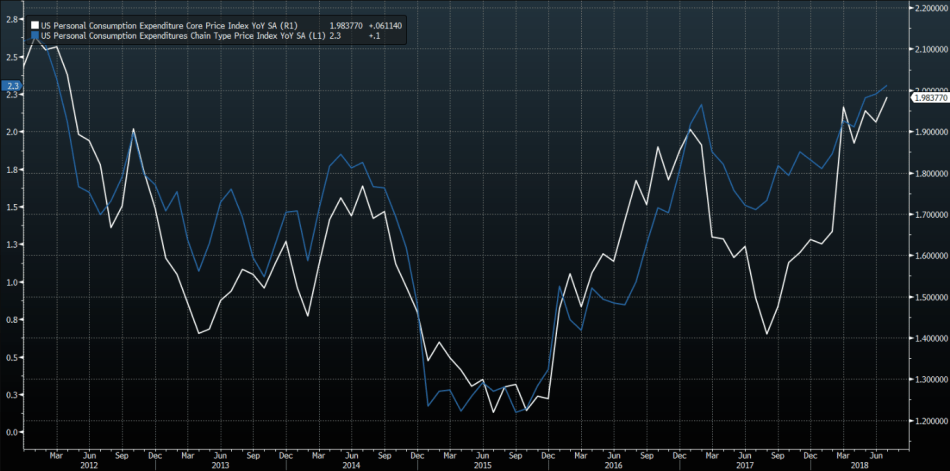
Task: Click the 1.800000 label on the right axis
Action: [931, 173]
